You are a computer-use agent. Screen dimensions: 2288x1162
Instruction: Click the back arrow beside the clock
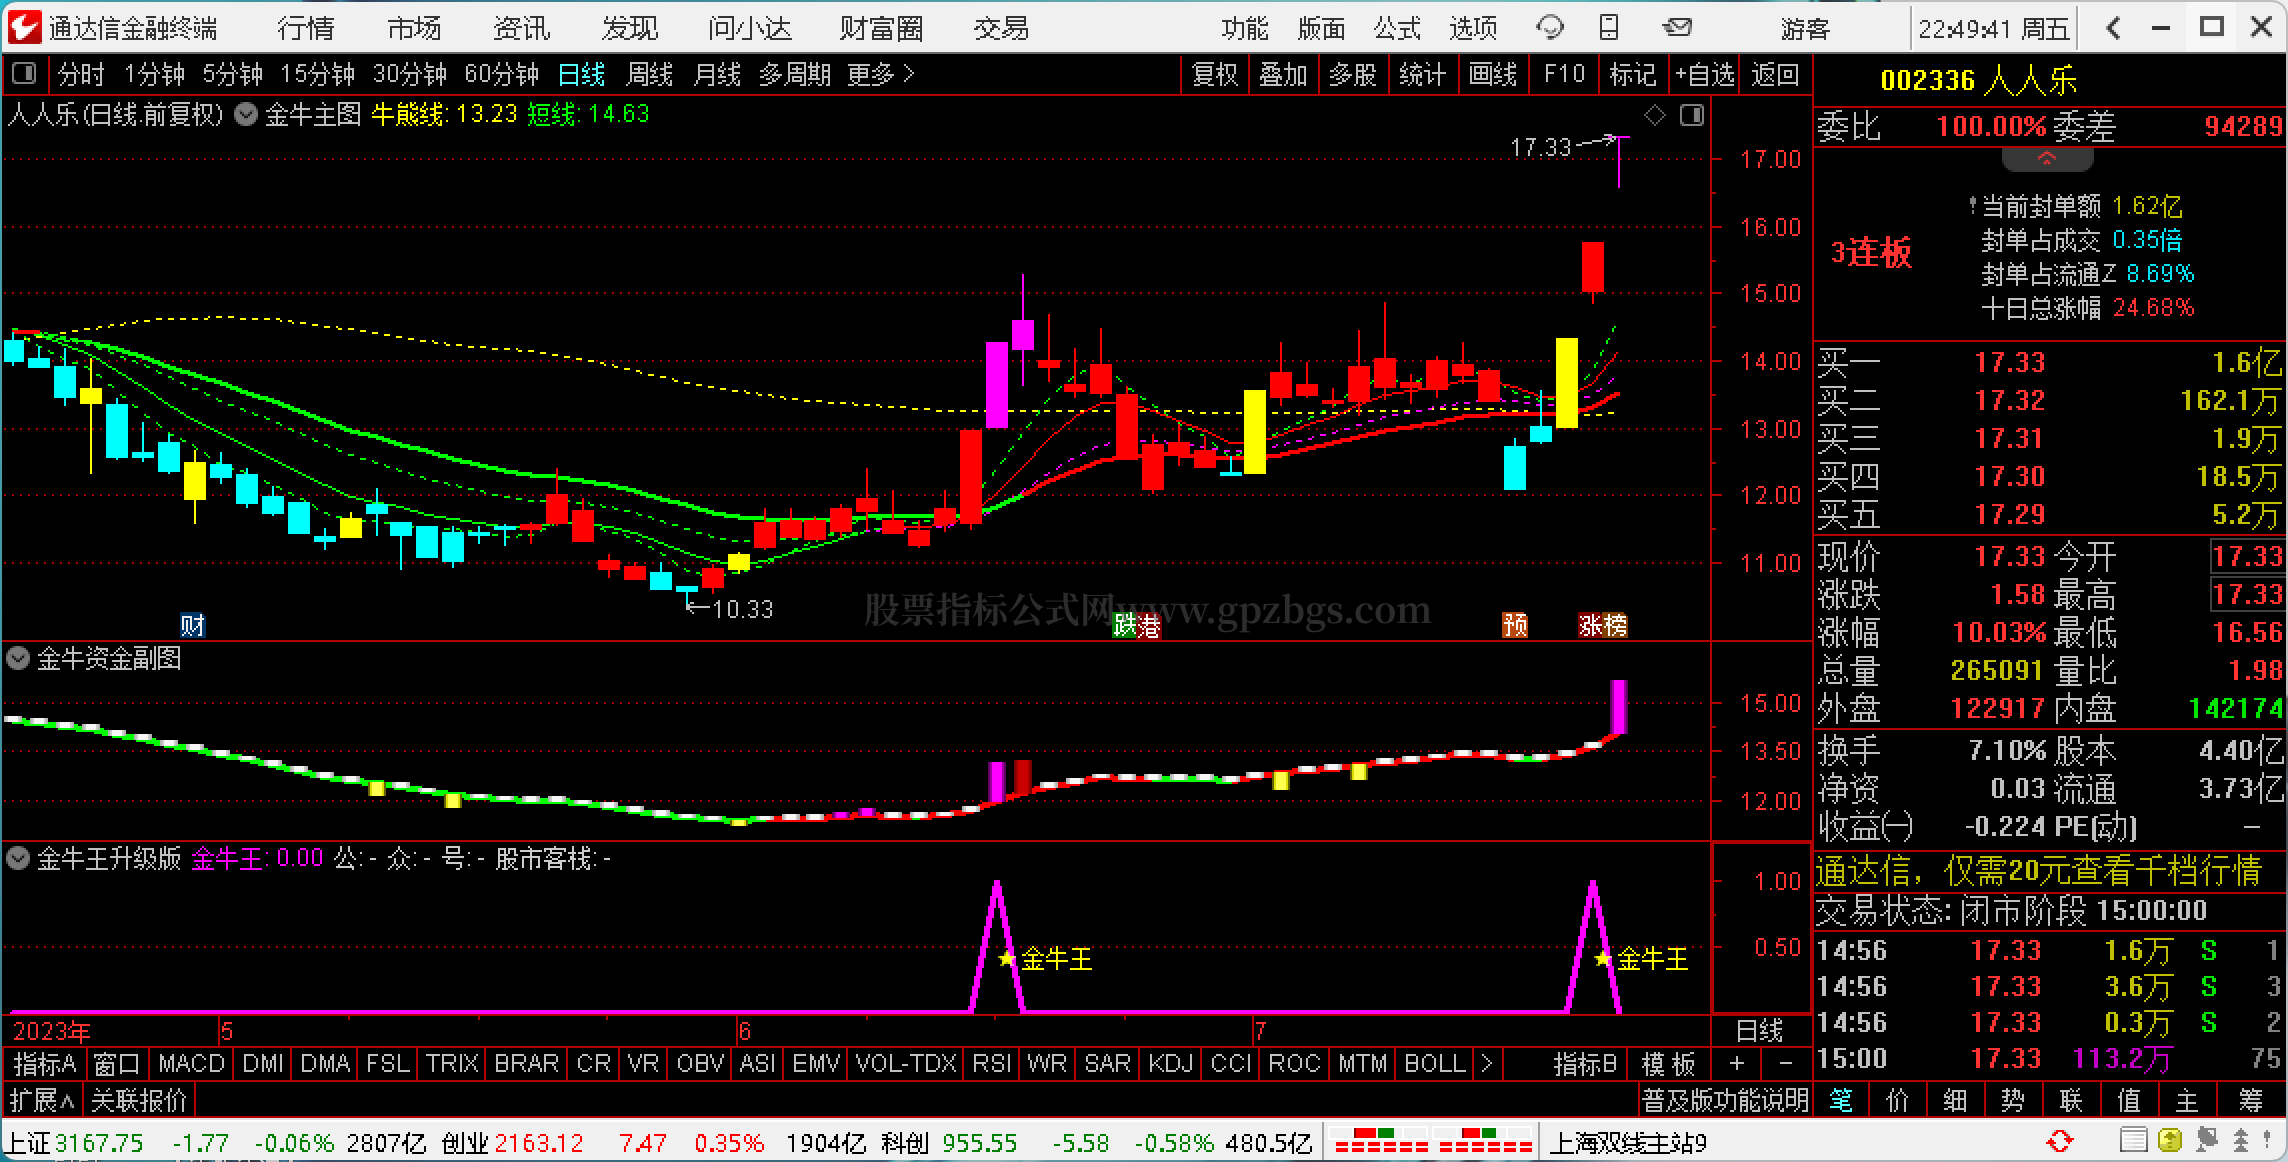2113,28
